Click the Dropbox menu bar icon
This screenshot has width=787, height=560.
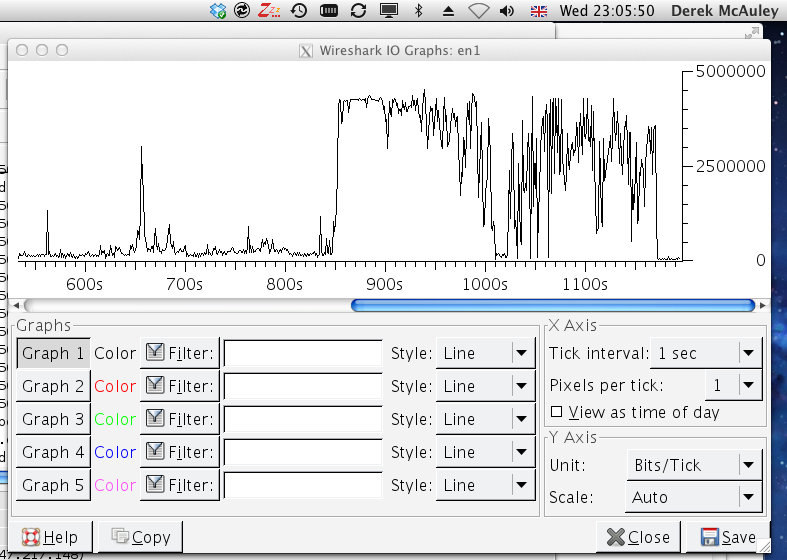[218, 11]
